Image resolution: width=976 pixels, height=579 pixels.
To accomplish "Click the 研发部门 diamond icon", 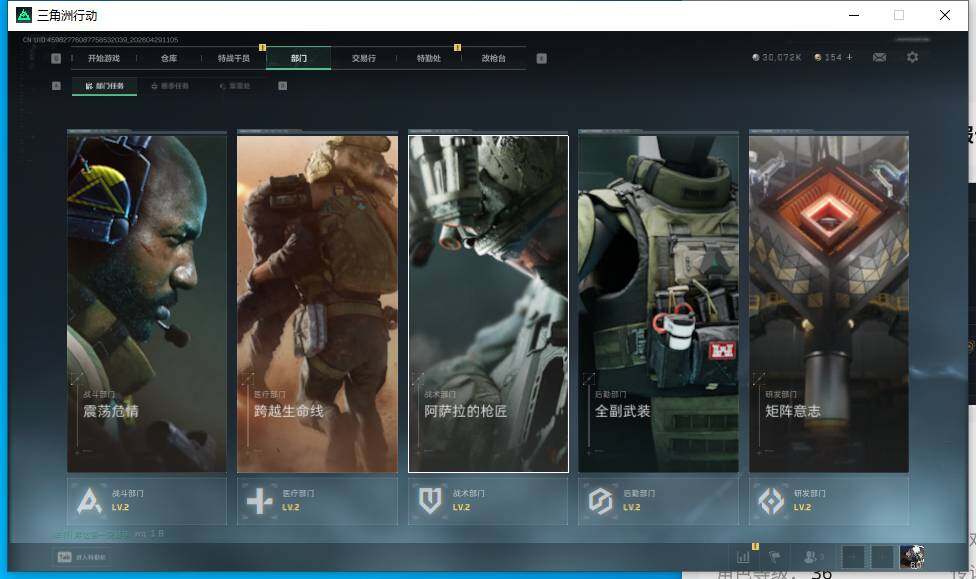I will coord(771,500).
